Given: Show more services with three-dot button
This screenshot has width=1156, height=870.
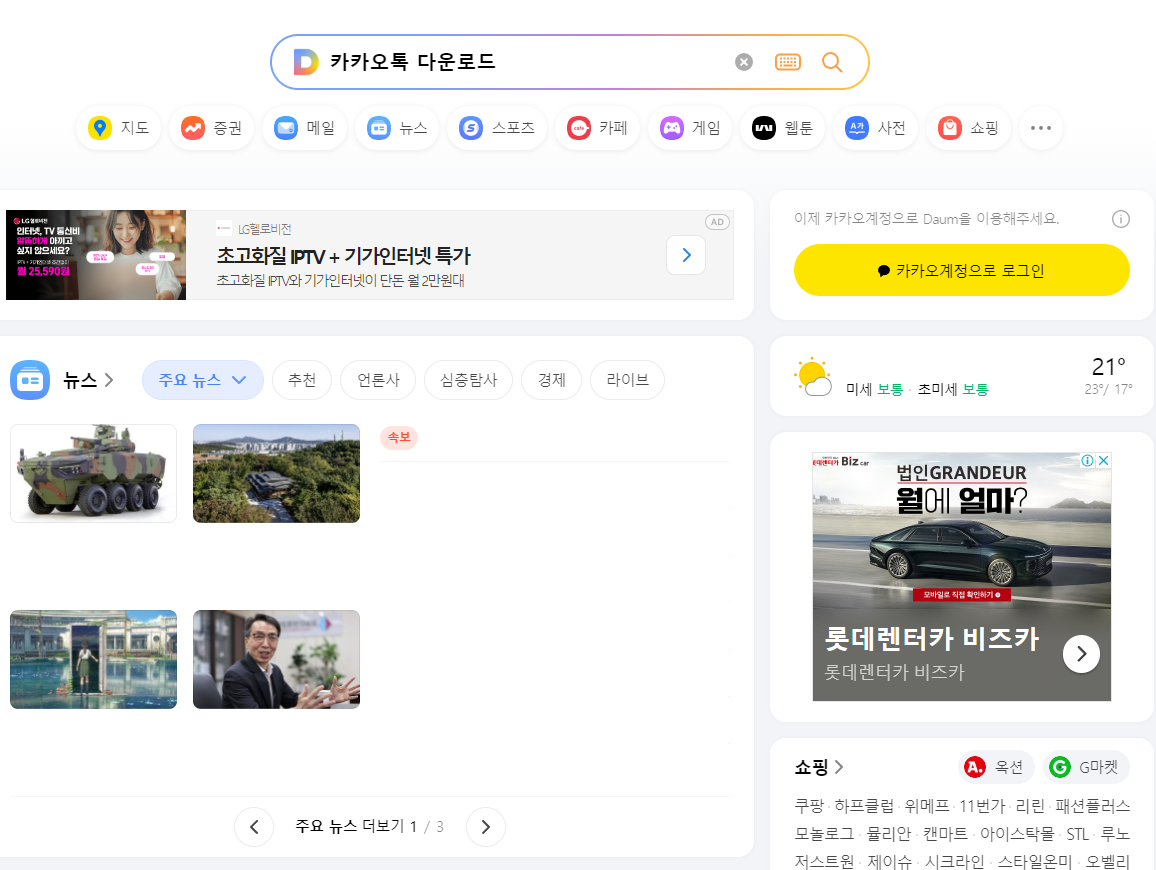Looking at the screenshot, I should [1041, 128].
